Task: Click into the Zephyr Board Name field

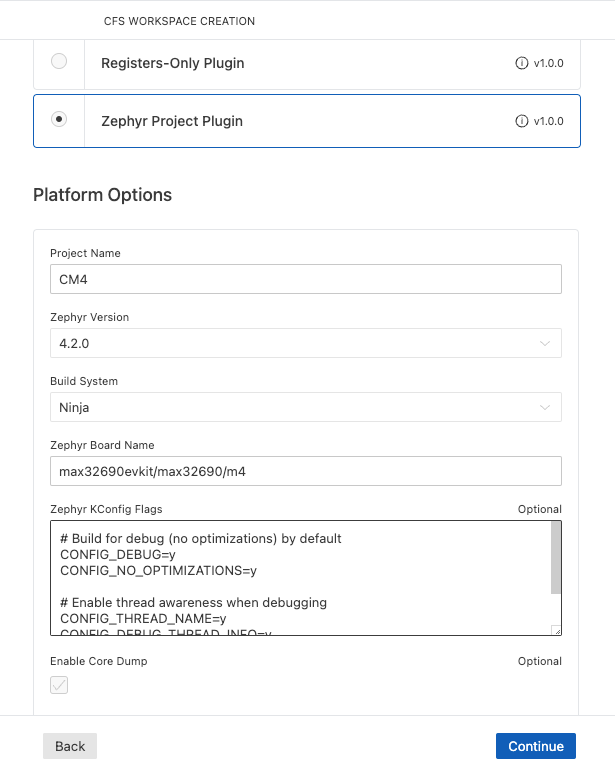Action: (x=305, y=471)
